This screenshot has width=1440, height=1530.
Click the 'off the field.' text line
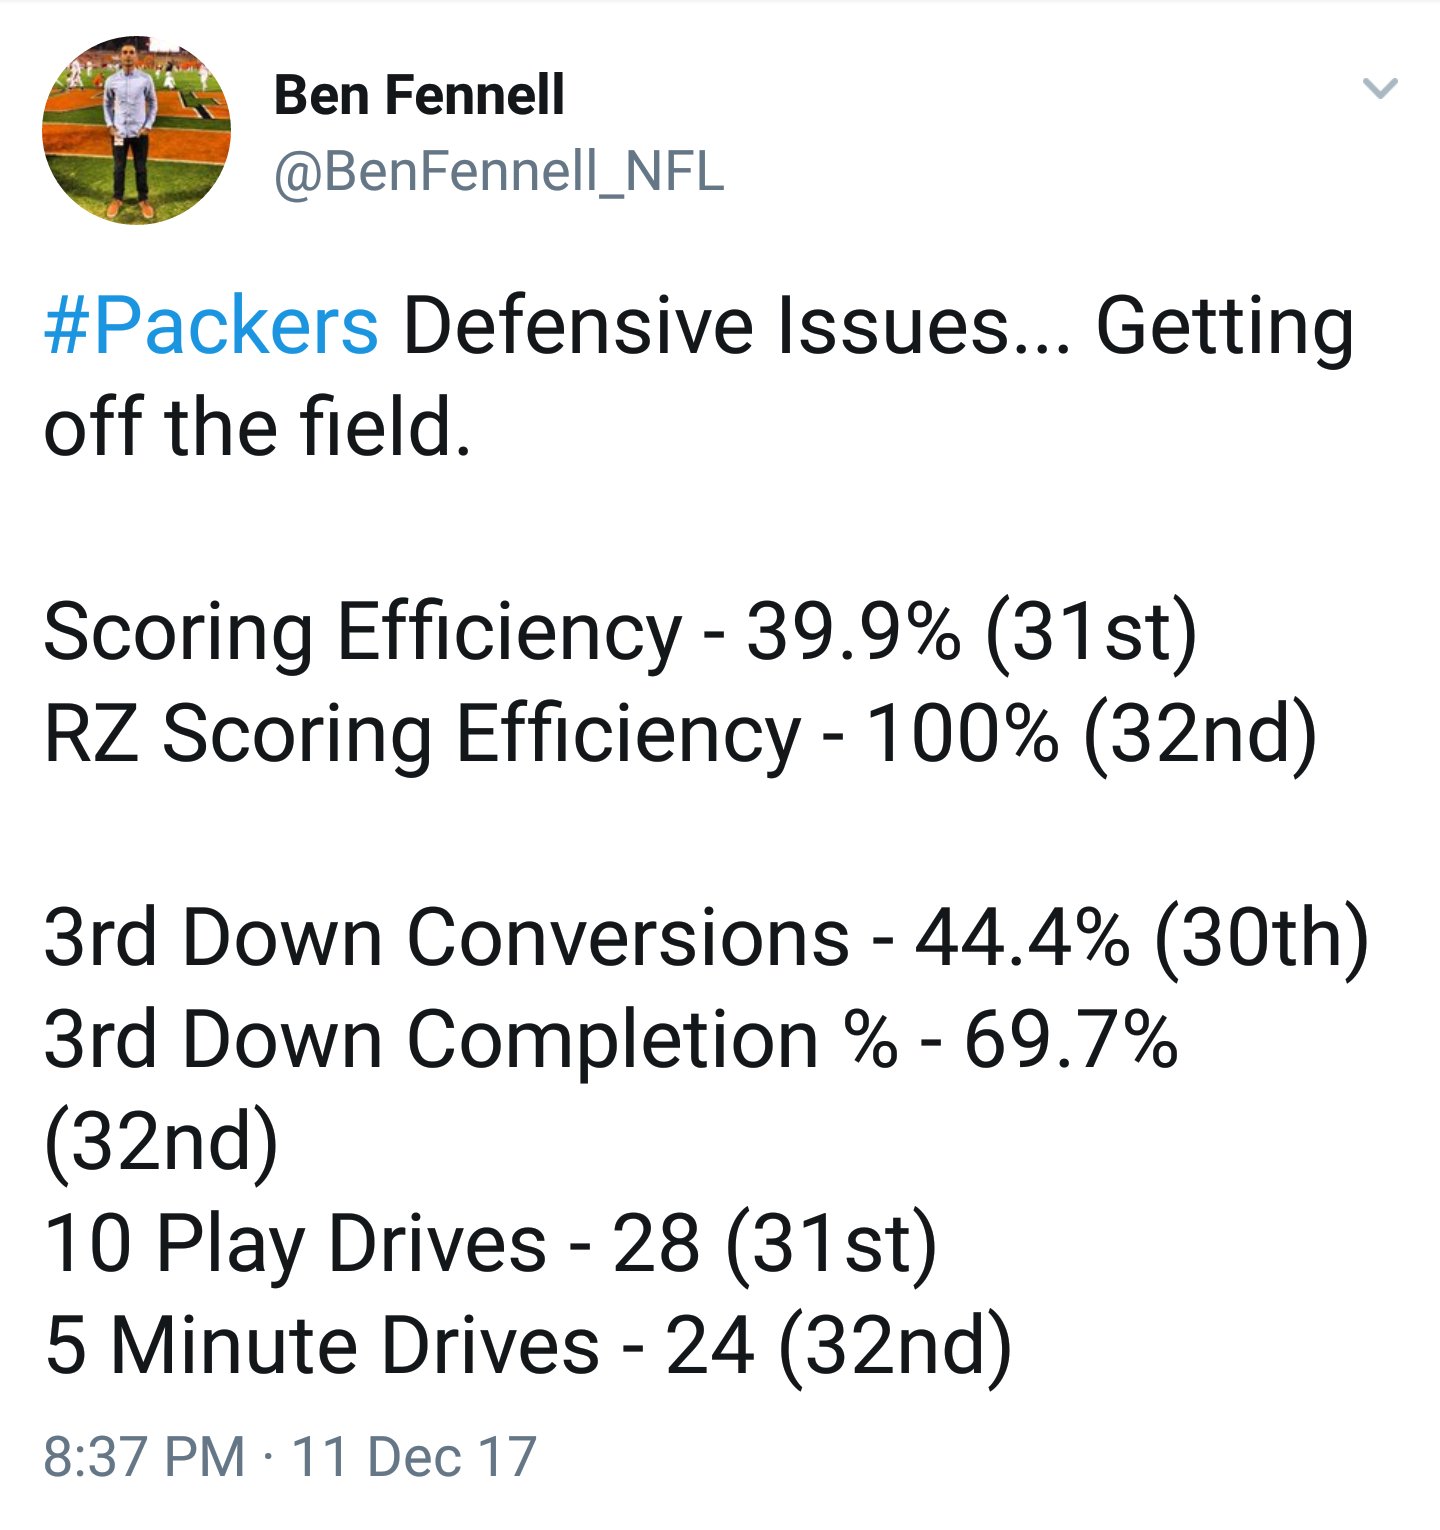(x=257, y=428)
